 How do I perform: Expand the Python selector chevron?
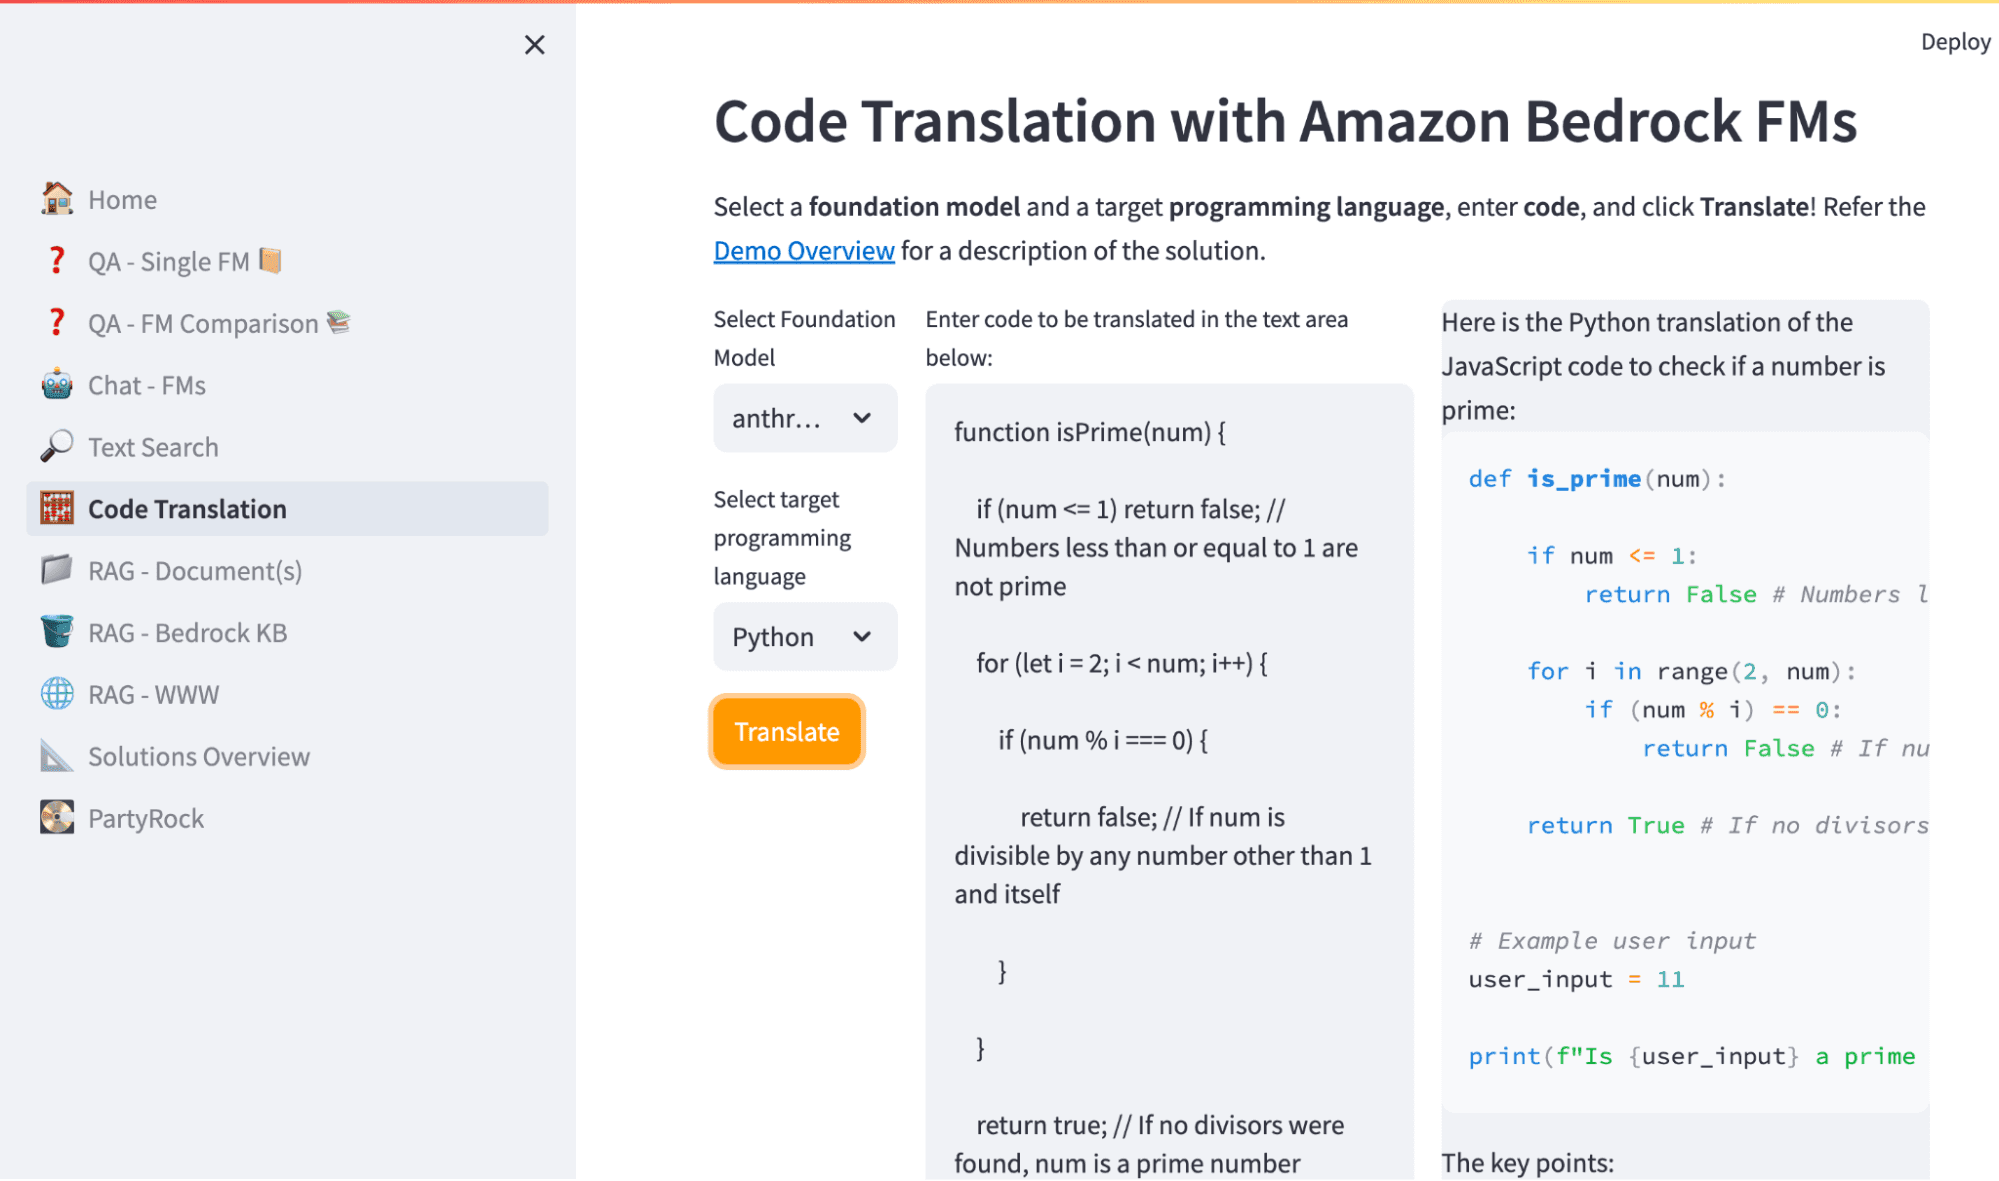pos(862,636)
